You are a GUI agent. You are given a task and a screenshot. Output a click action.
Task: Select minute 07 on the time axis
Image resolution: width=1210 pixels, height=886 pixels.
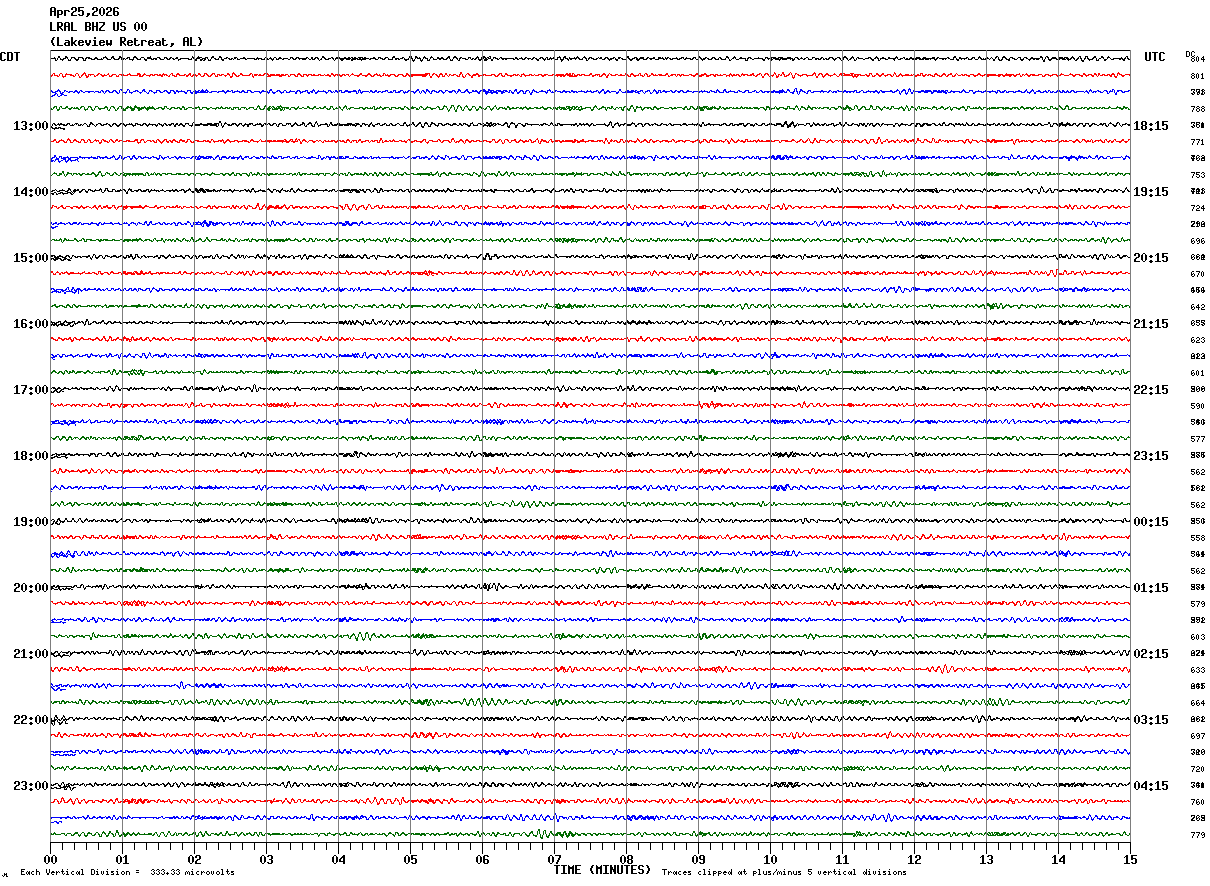pyautogui.click(x=554, y=859)
